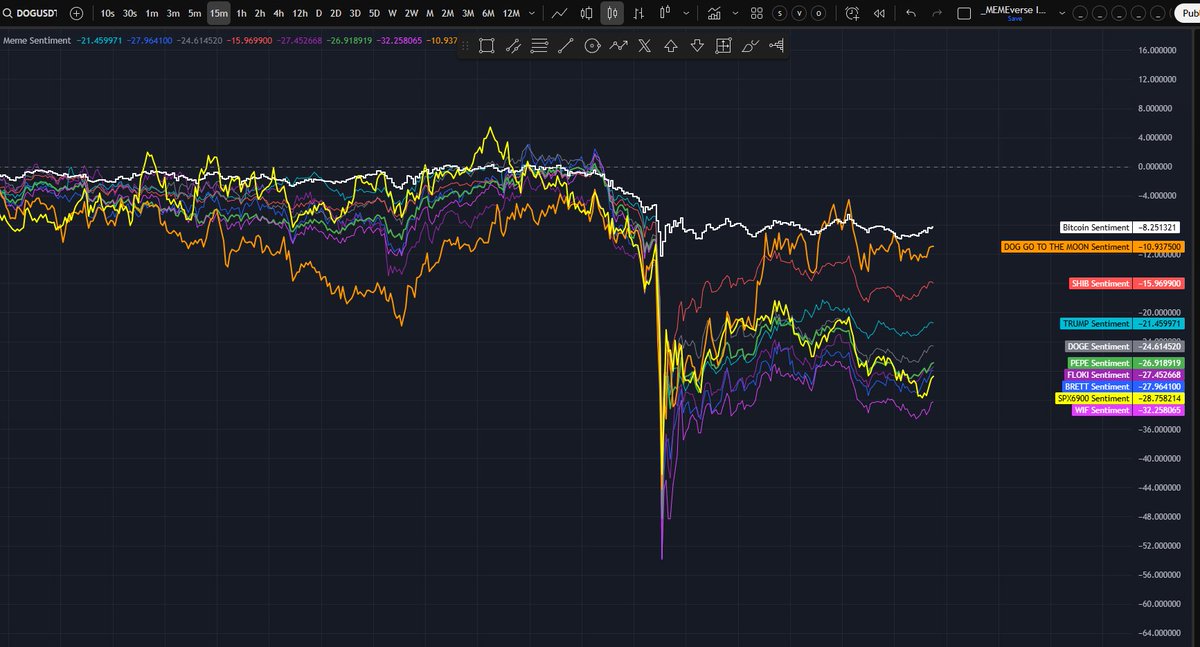Click the FLOKI Sentiment label

pyautogui.click(x=1098, y=375)
